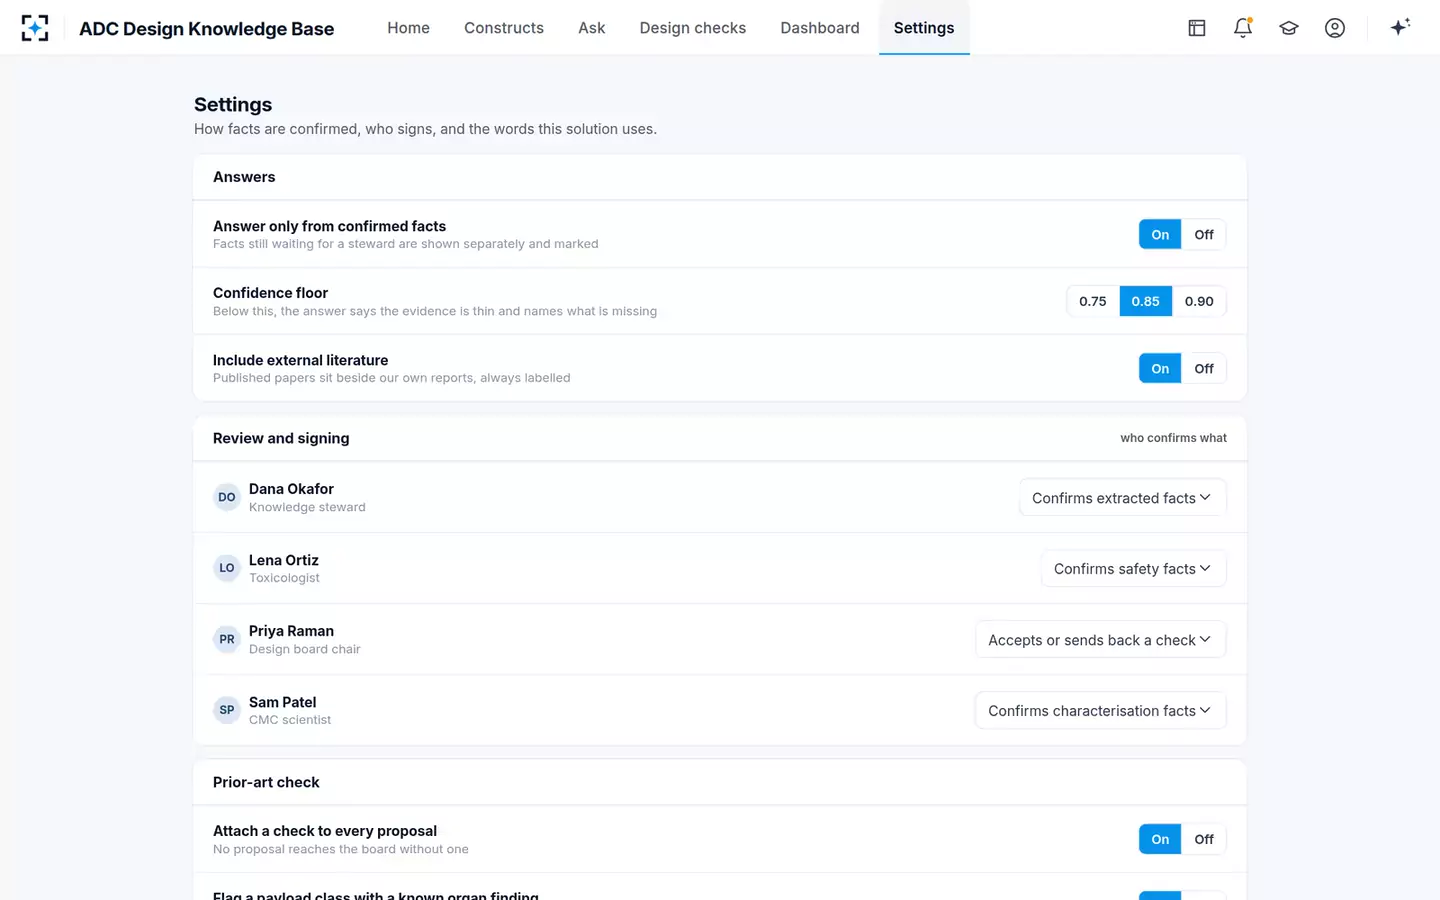
Task: Set Confidence floor to 0.90
Action: (1199, 301)
